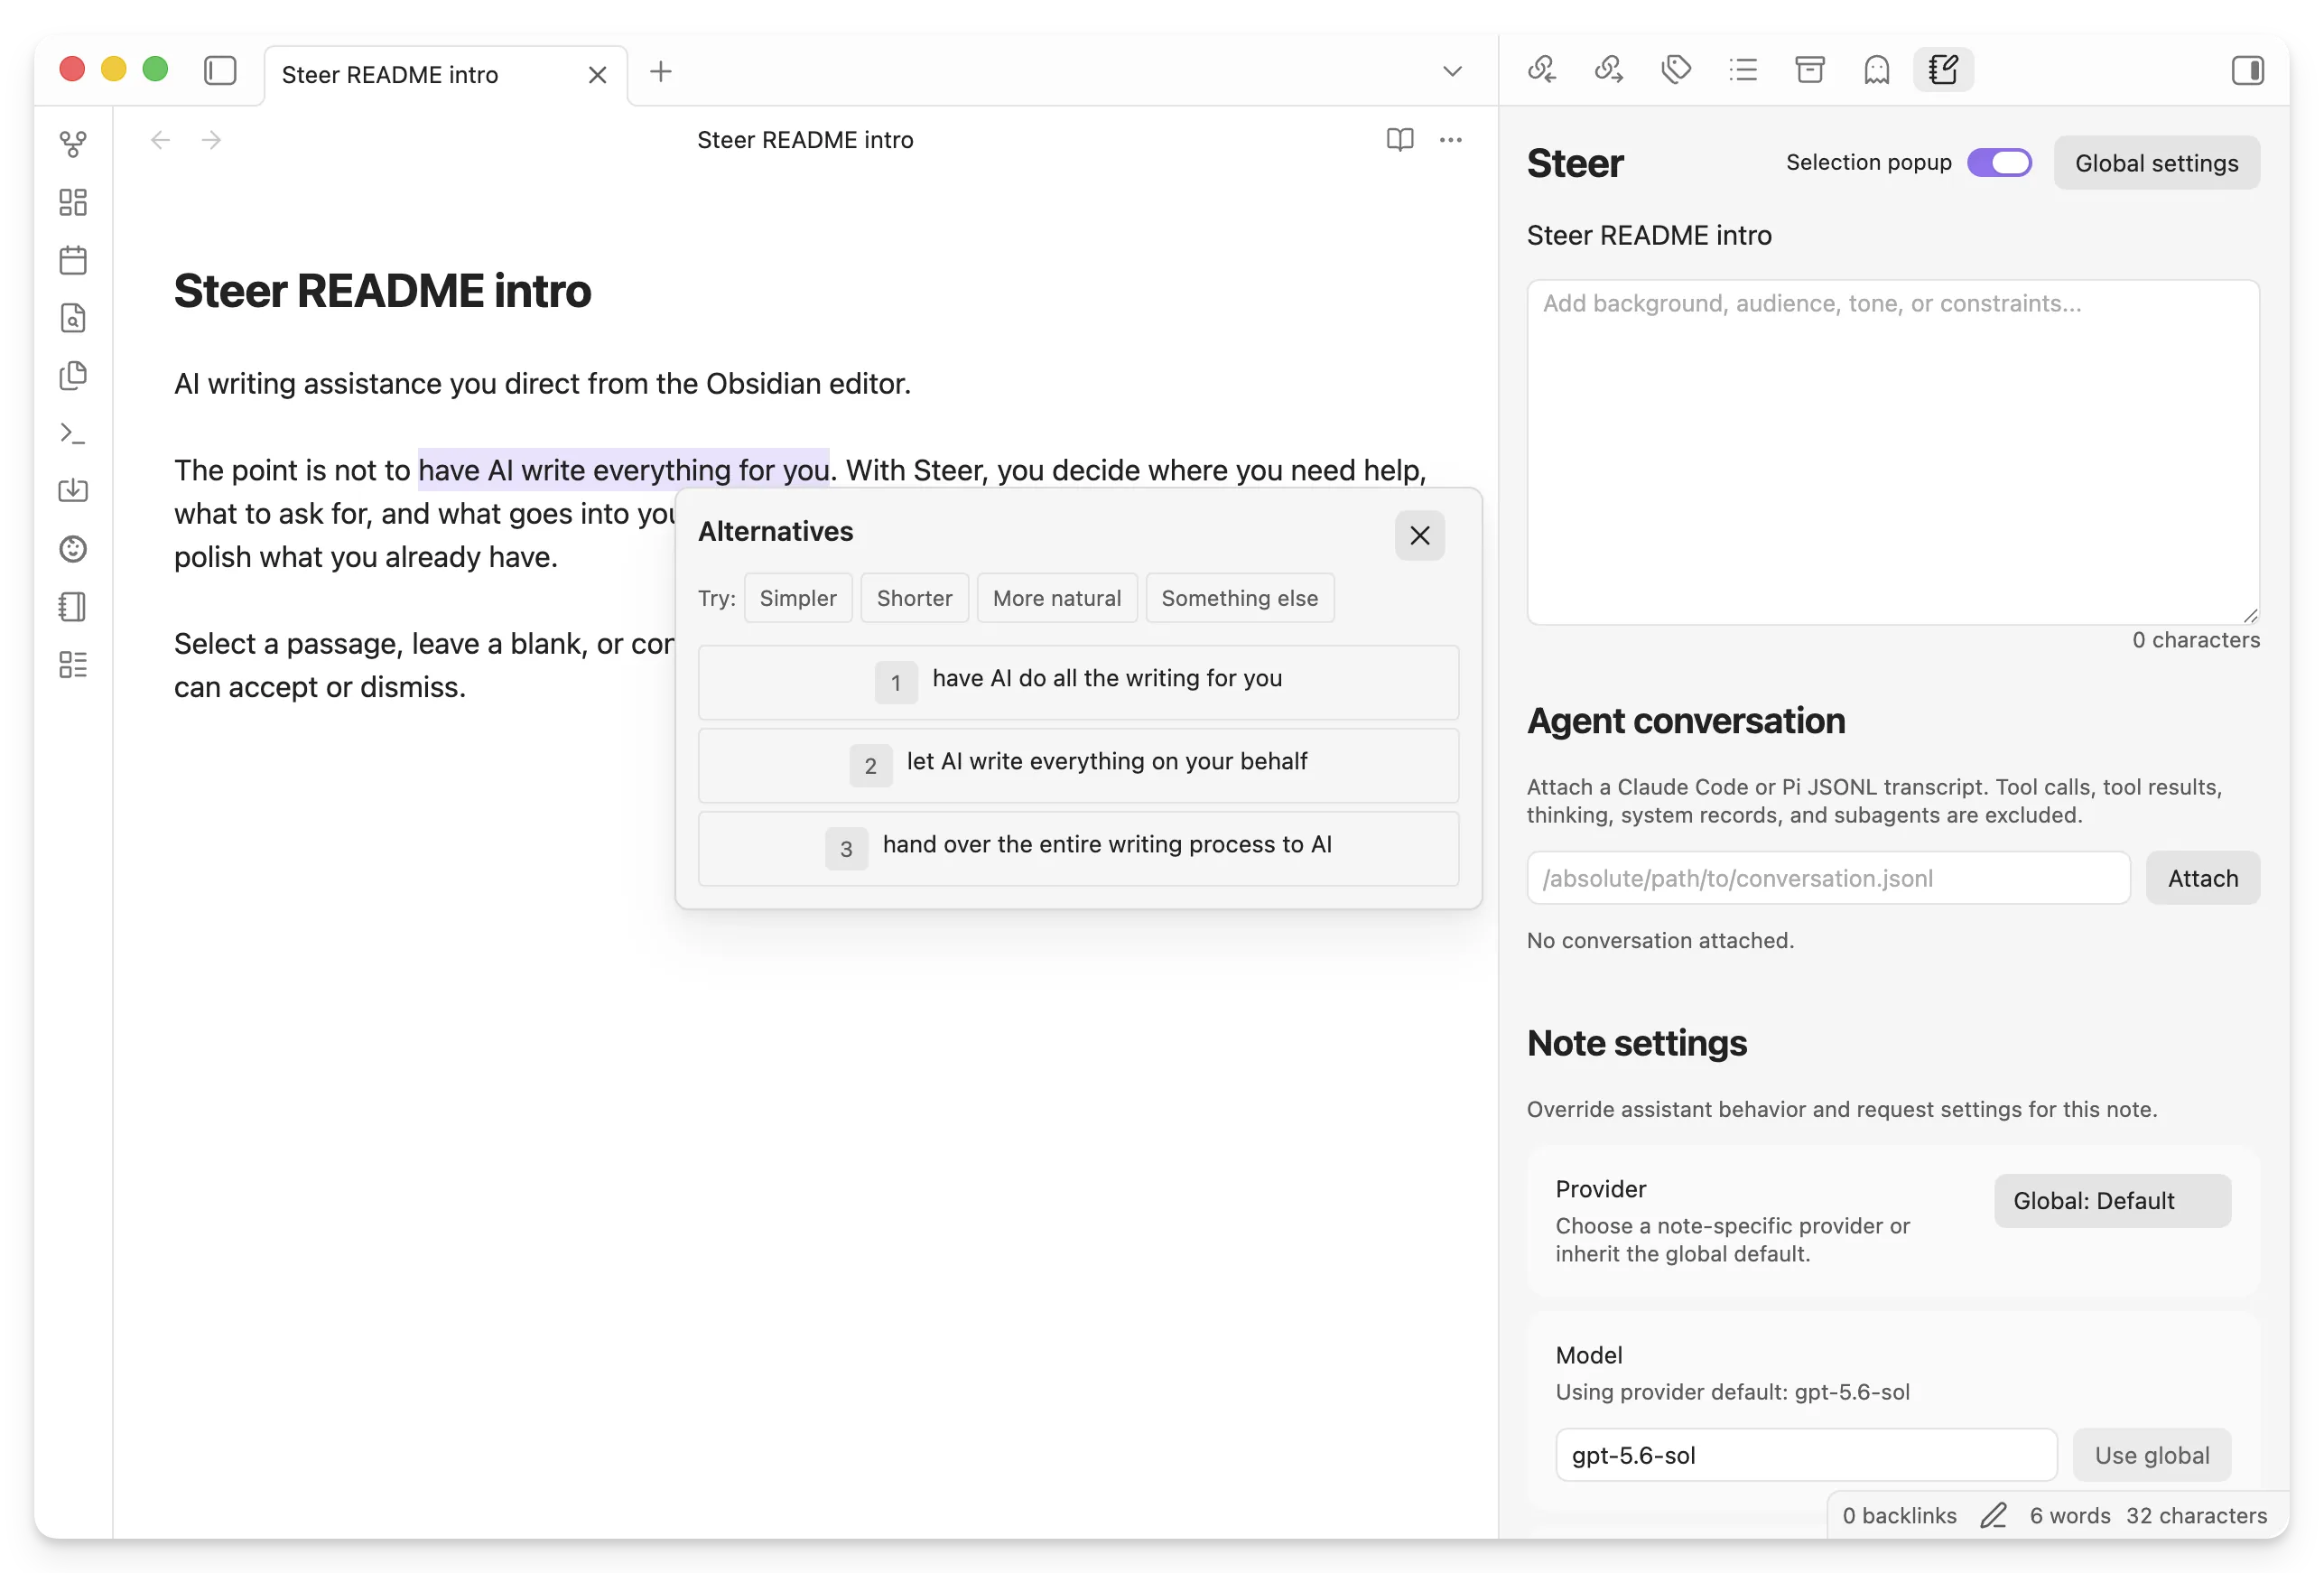Viewport: 2324px width, 1573px height.
Task: Try the Simpler rewrite option
Action: click(x=798, y=598)
